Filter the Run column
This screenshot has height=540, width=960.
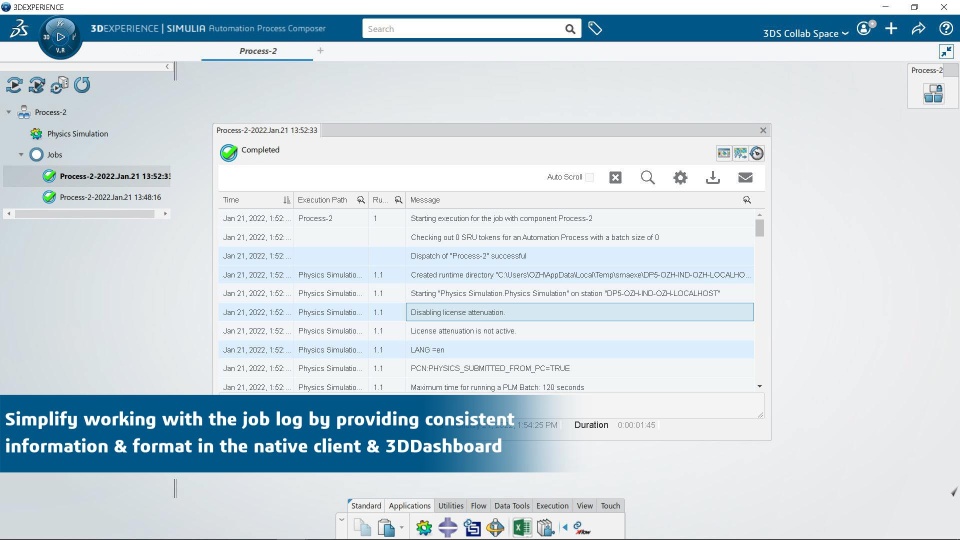[399, 200]
